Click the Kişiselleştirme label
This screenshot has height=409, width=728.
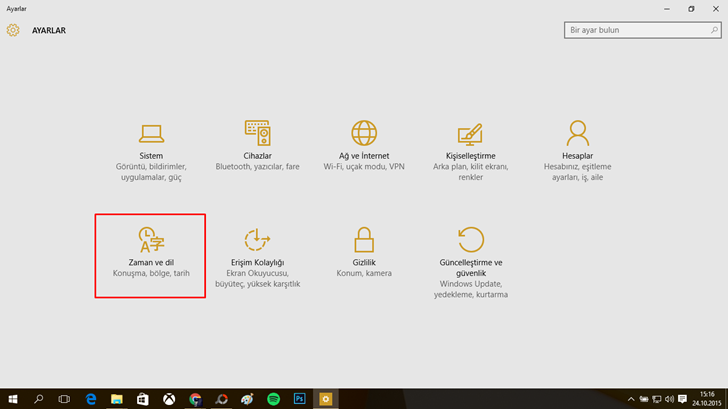coord(470,156)
